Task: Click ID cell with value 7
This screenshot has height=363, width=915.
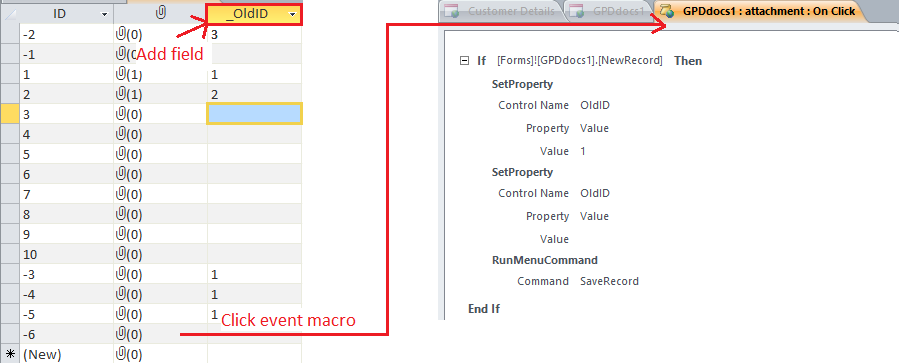Action: (x=67, y=194)
